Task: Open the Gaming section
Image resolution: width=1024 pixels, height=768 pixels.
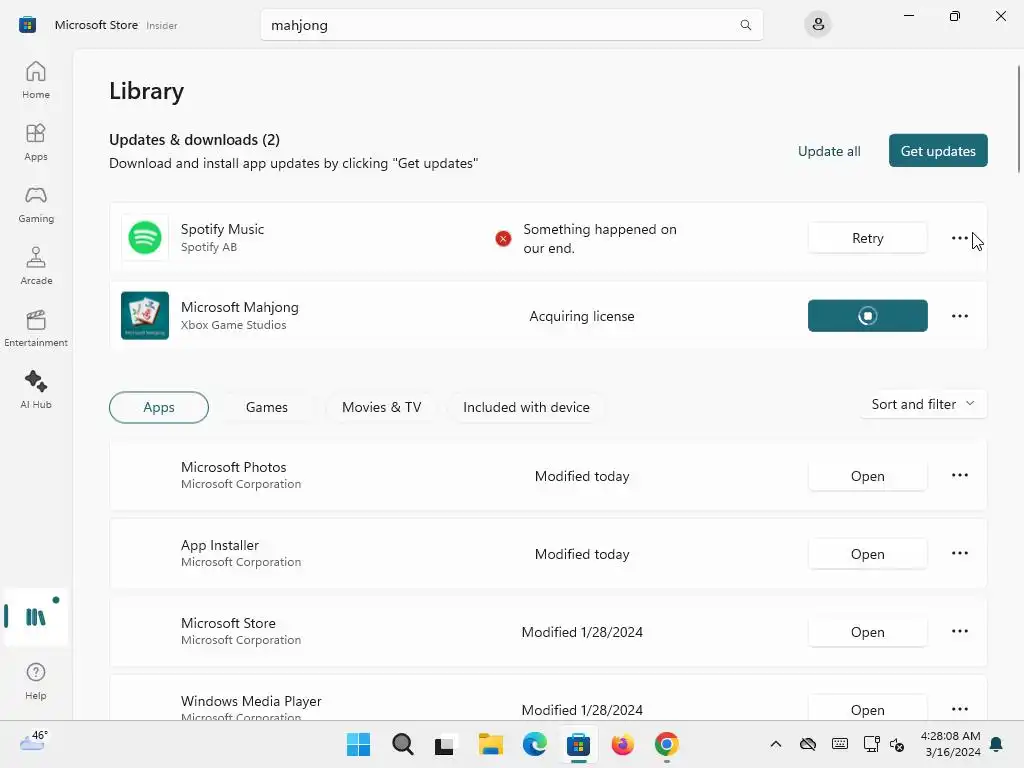Action: pyautogui.click(x=36, y=204)
